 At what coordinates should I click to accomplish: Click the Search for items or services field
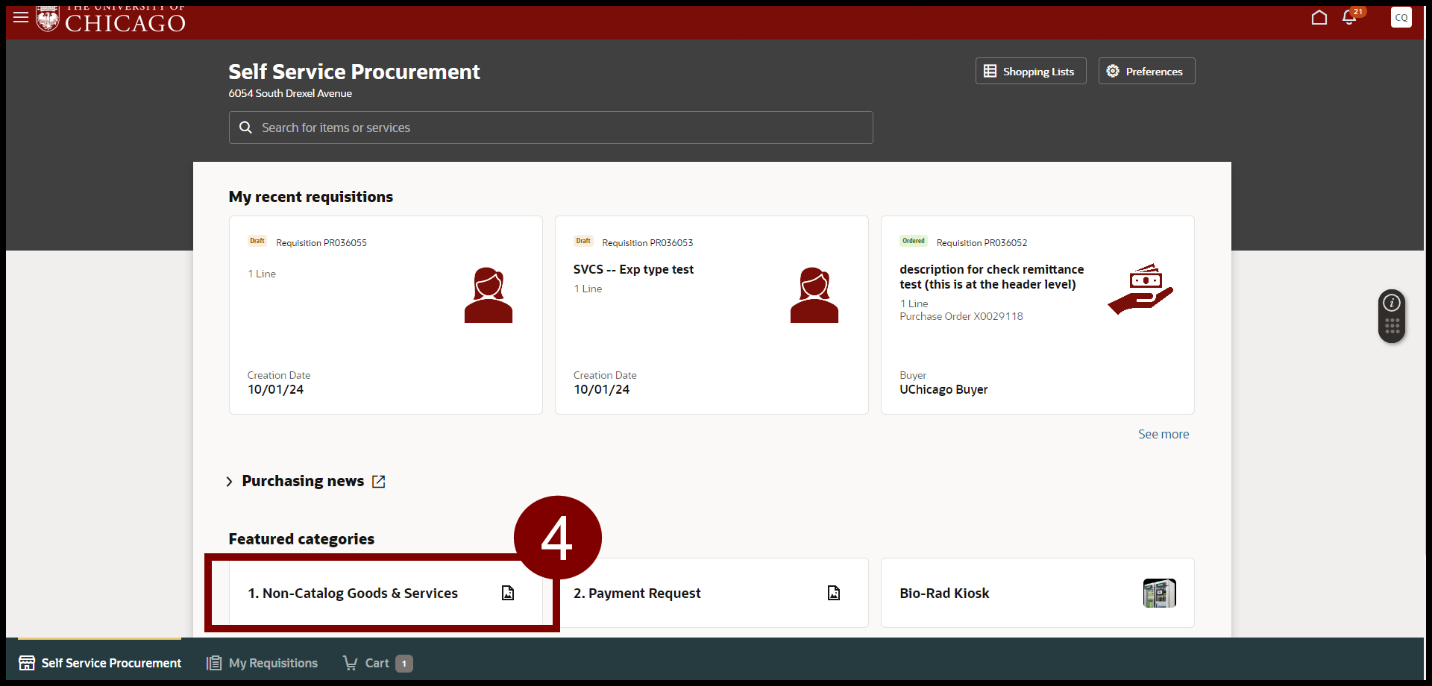tap(550, 128)
